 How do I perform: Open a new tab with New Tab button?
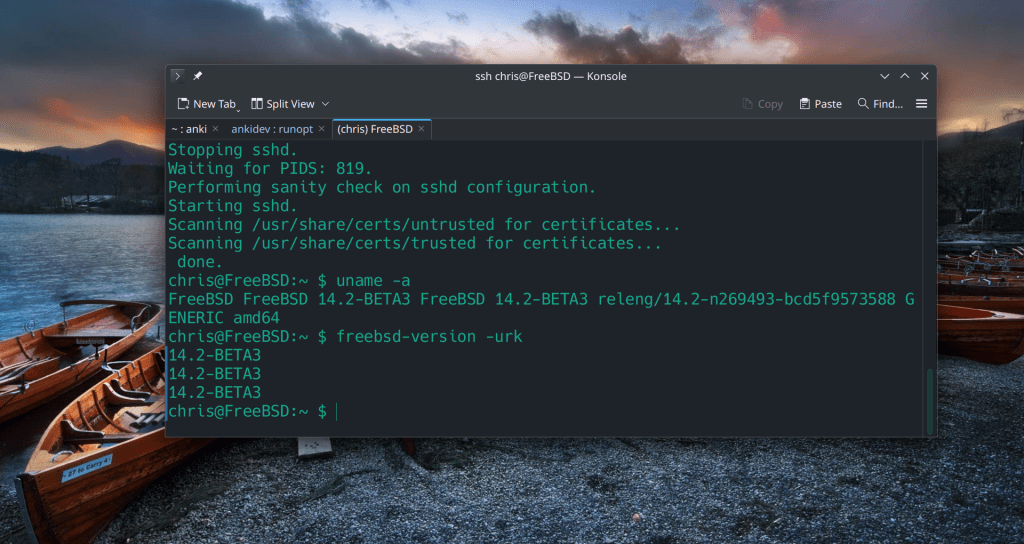pyautogui.click(x=208, y=104)
